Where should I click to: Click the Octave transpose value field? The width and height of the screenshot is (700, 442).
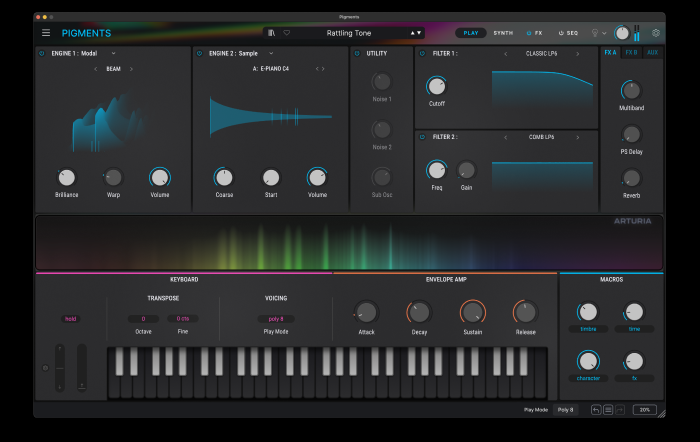coord(143,319)
